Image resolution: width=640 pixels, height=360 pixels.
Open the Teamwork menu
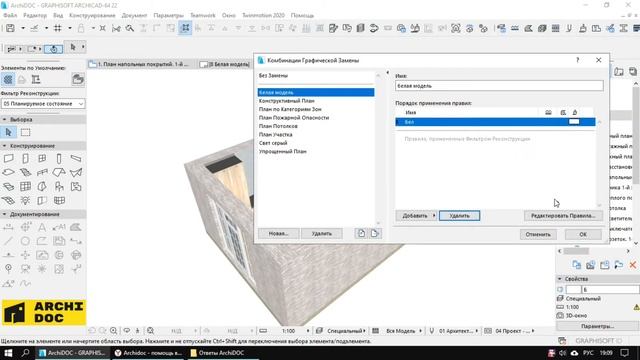(203, 15)
